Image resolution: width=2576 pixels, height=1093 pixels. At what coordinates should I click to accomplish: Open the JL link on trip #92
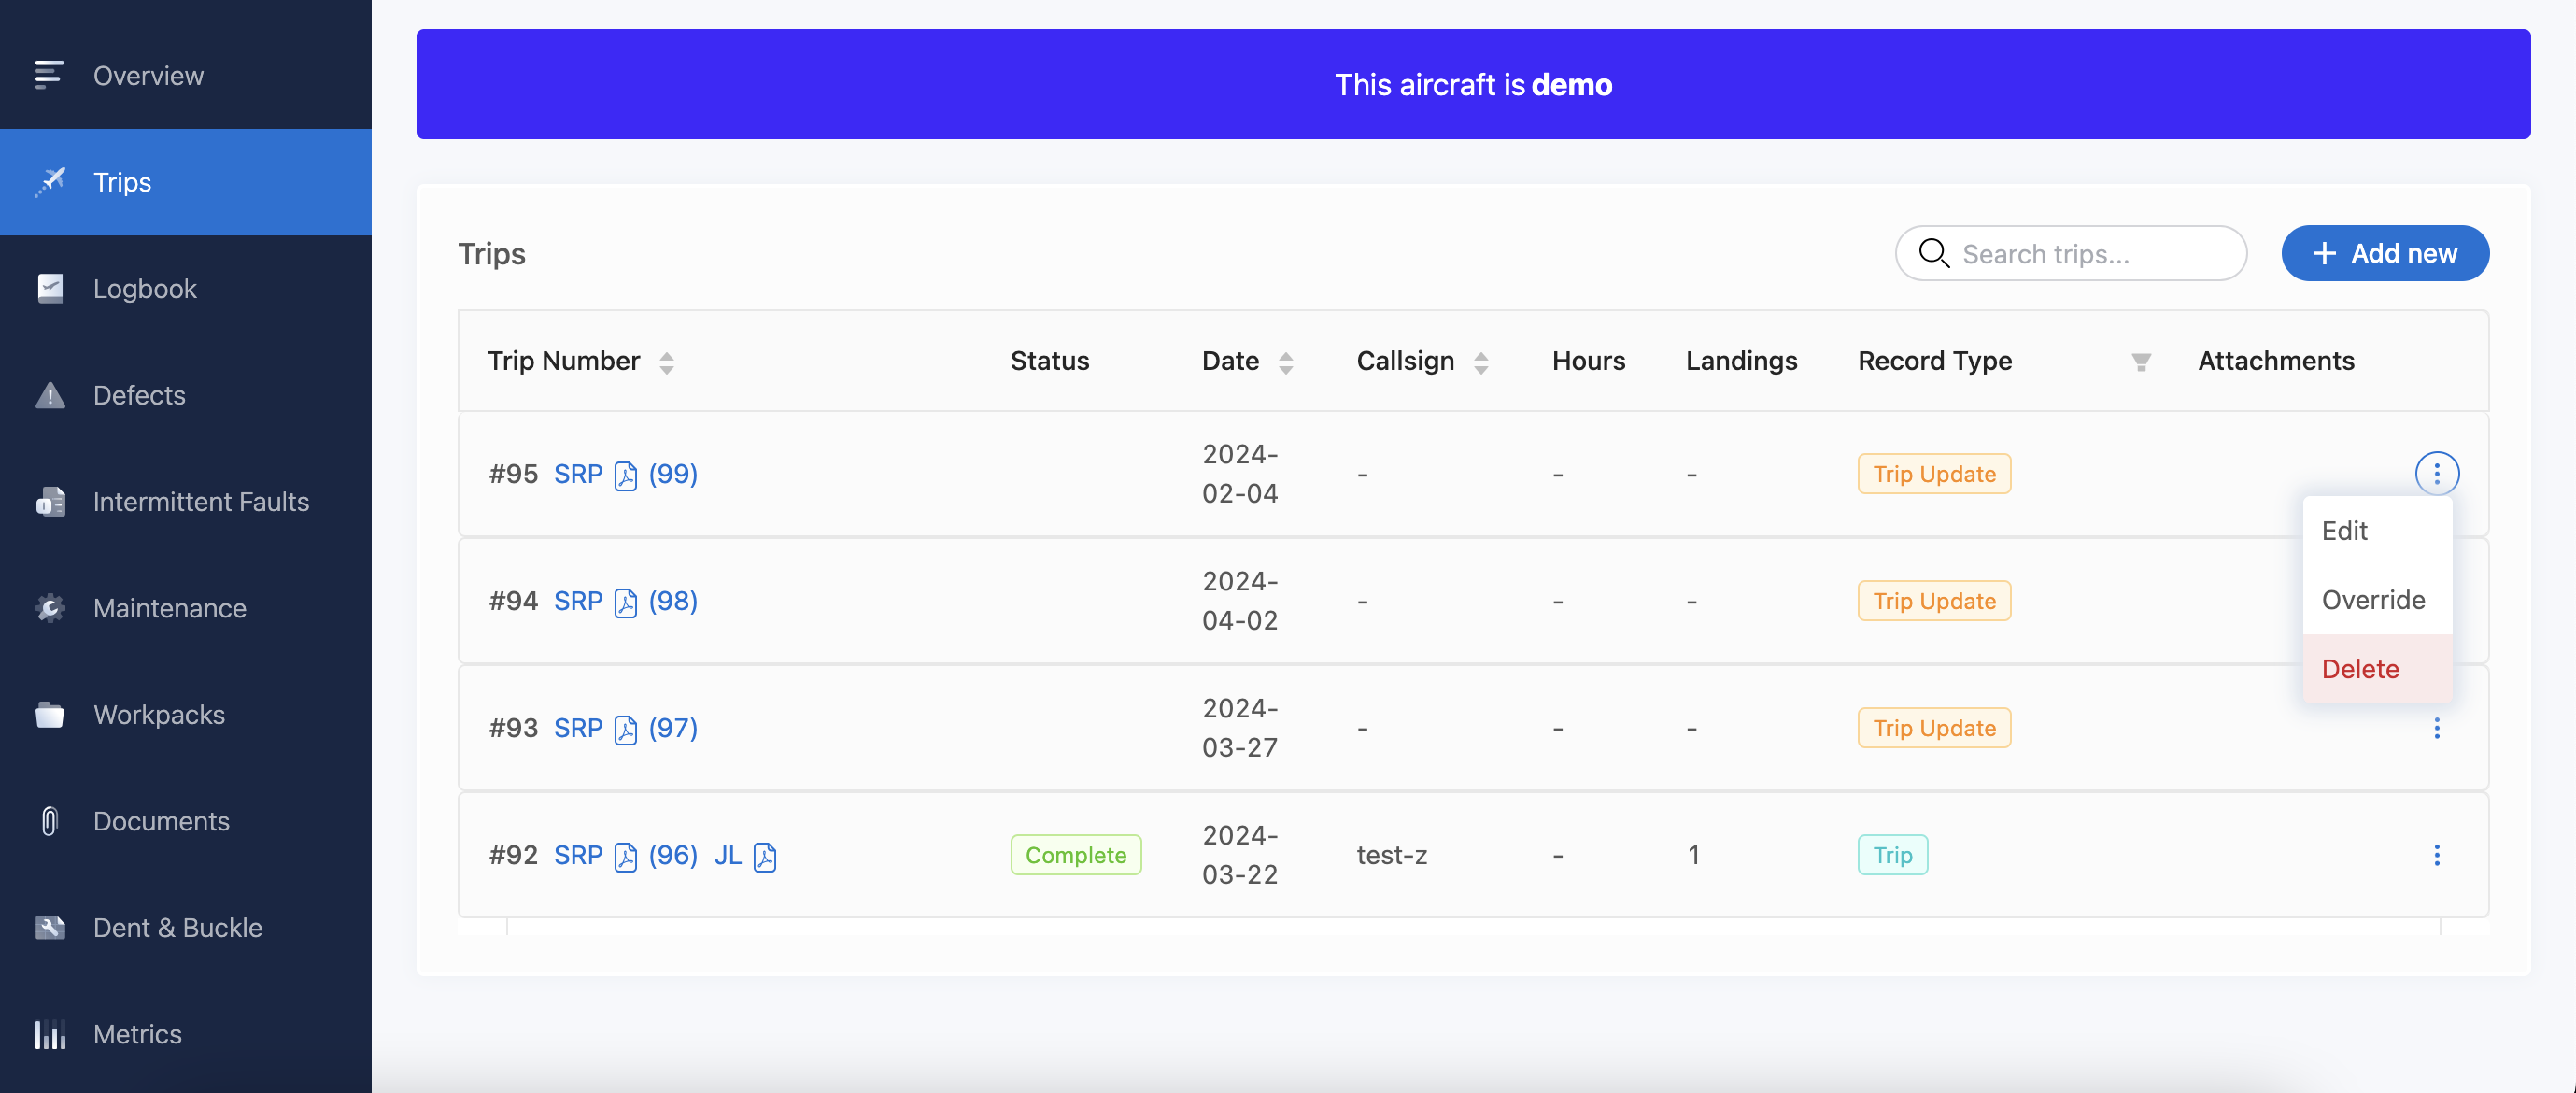(727, 854)
